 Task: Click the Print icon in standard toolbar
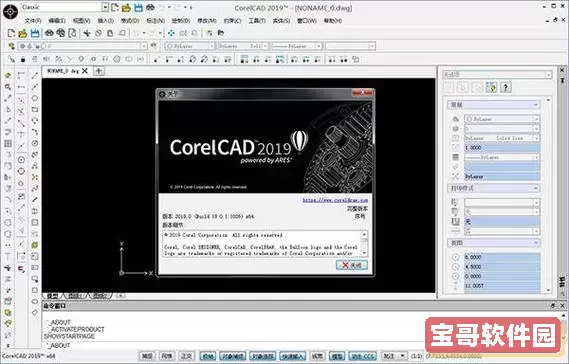49,33
